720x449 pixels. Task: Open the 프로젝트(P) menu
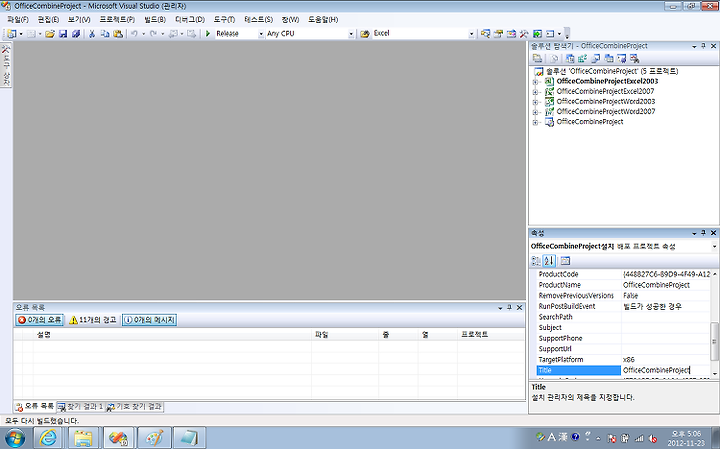point(117,19)
